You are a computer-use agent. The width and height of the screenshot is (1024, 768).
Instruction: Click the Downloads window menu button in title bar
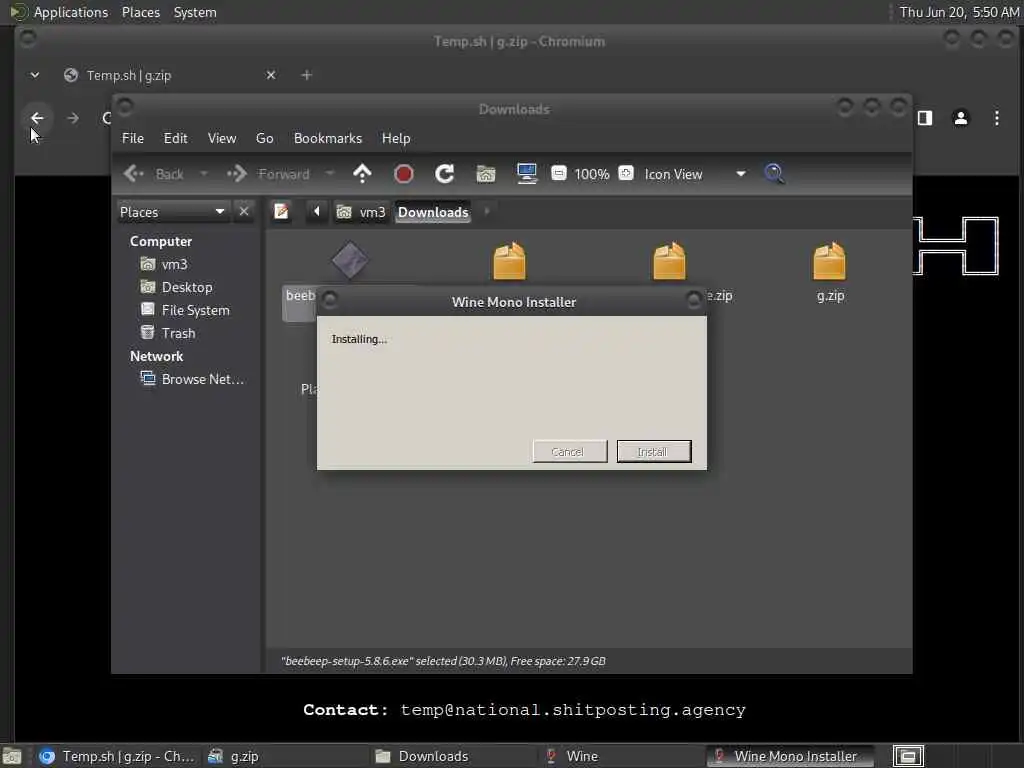[x=125, y=106]
